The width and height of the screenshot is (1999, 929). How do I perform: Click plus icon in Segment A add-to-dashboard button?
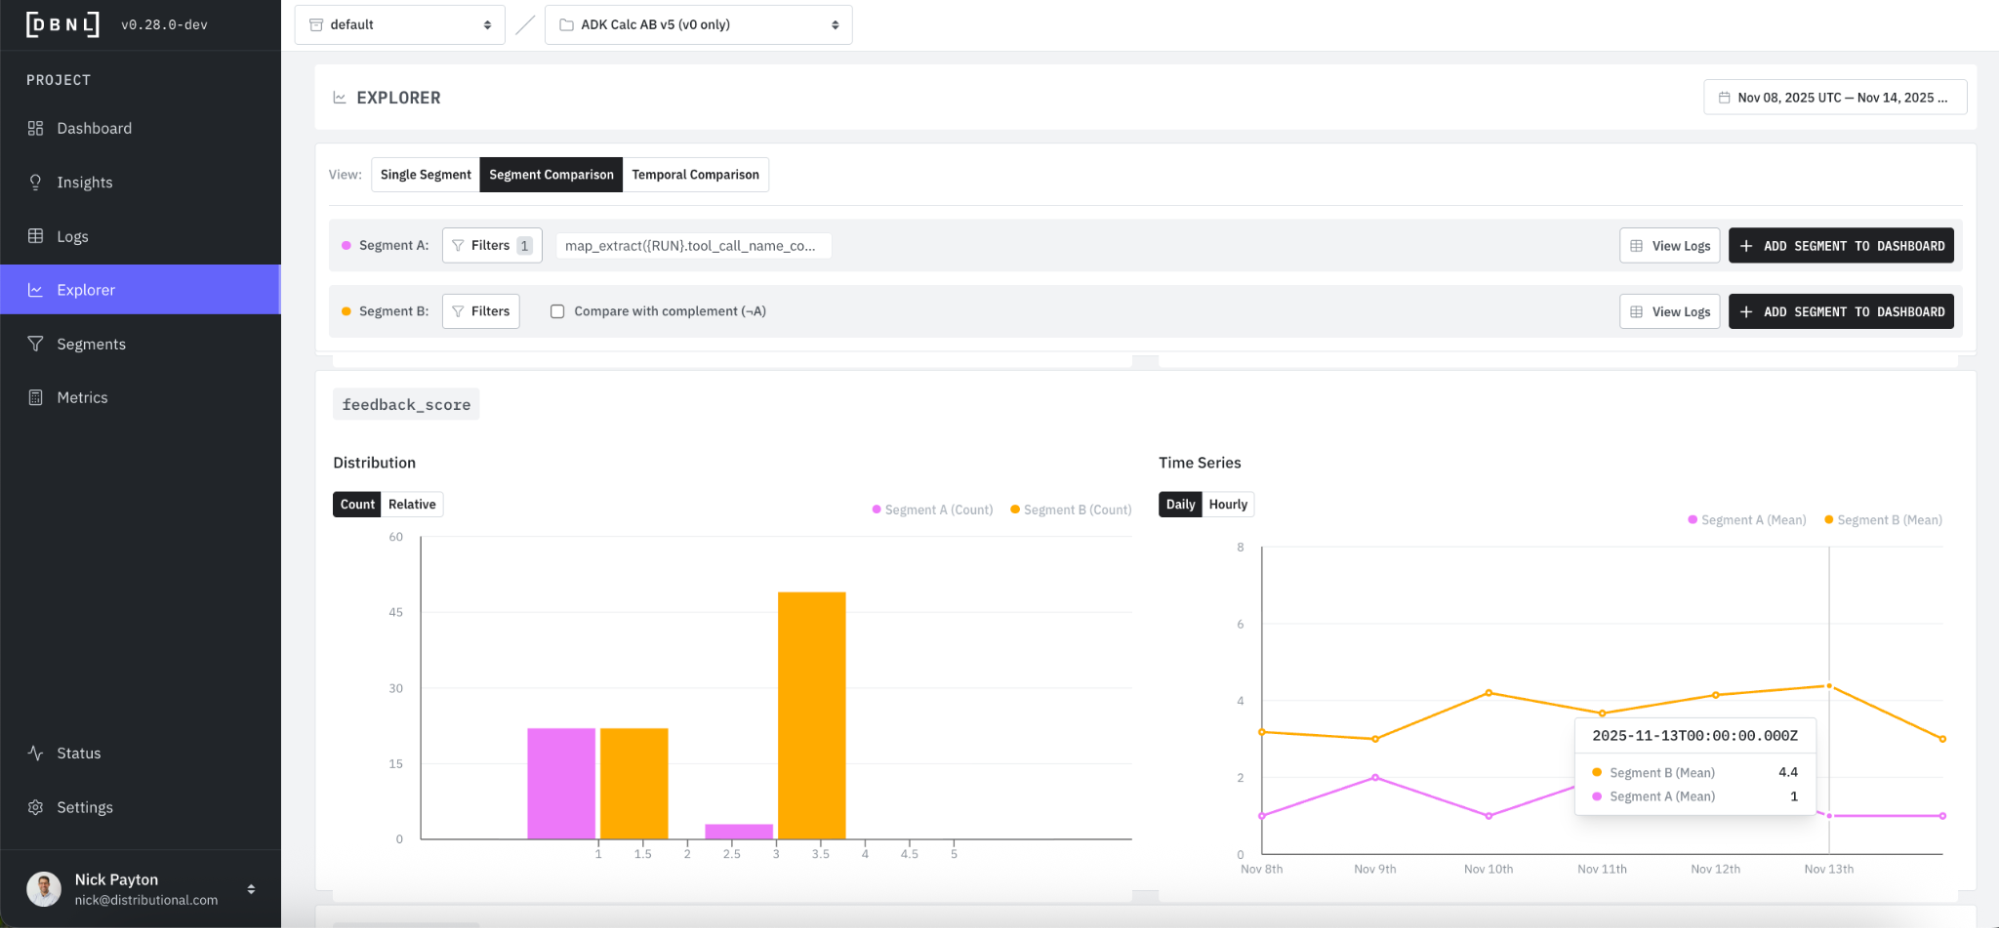point(1746,246)
